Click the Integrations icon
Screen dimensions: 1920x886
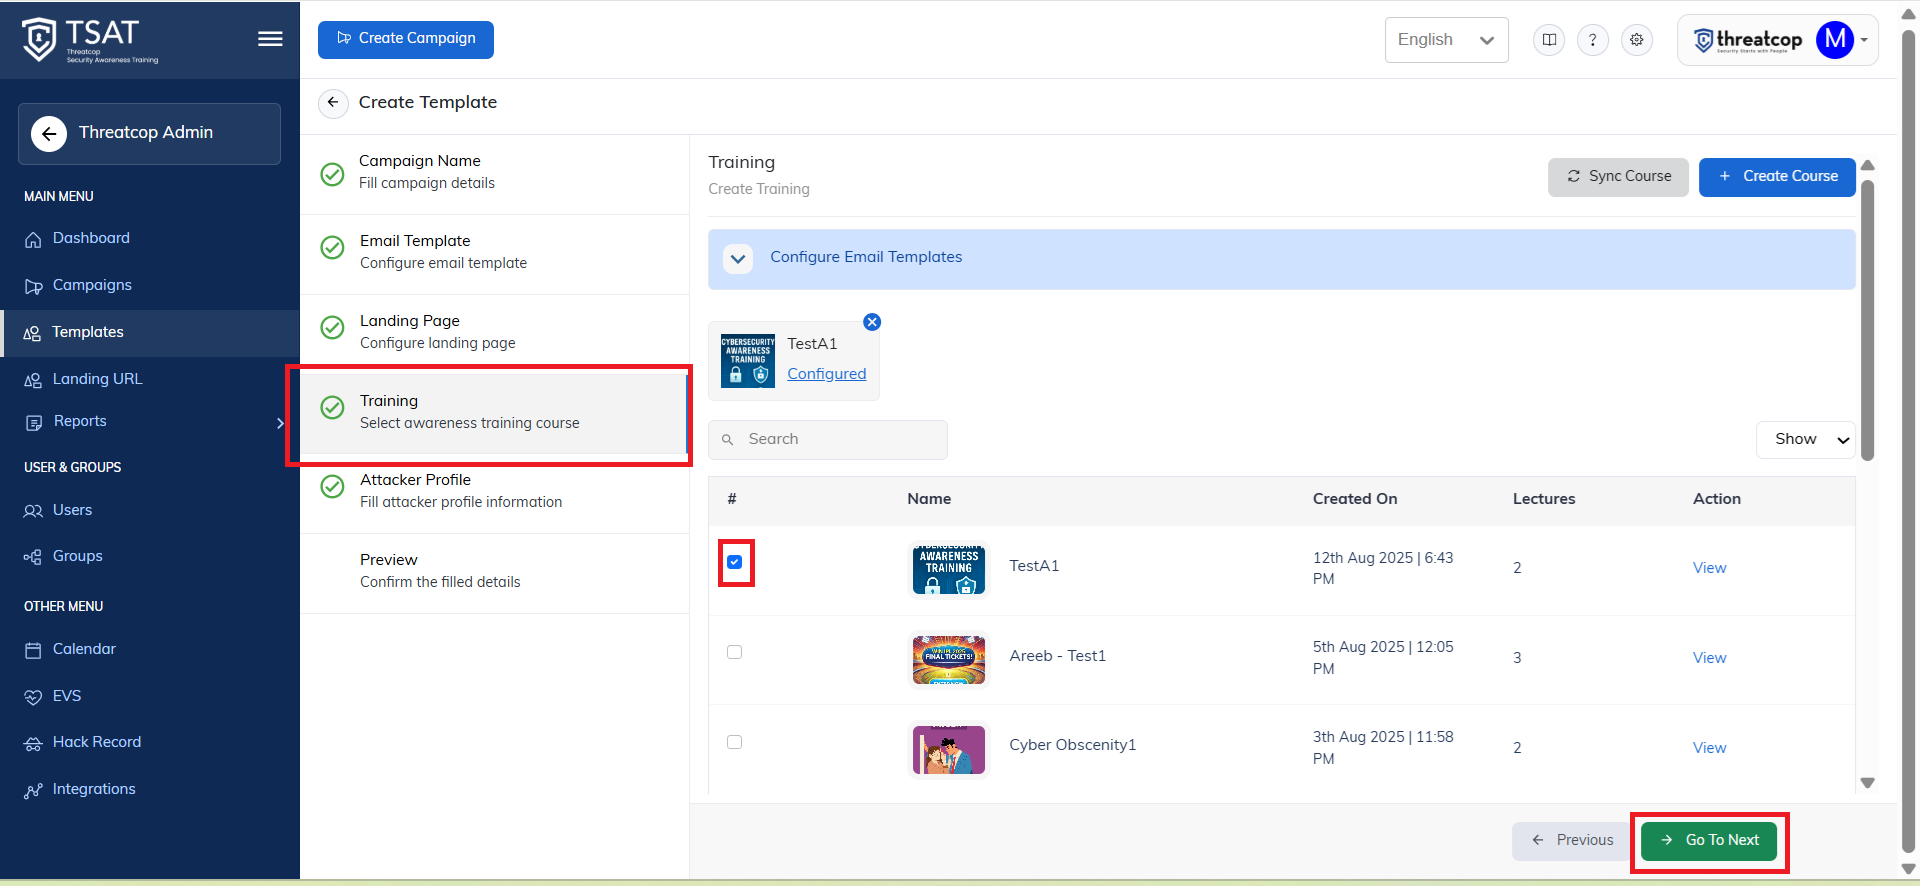[33, 790]
